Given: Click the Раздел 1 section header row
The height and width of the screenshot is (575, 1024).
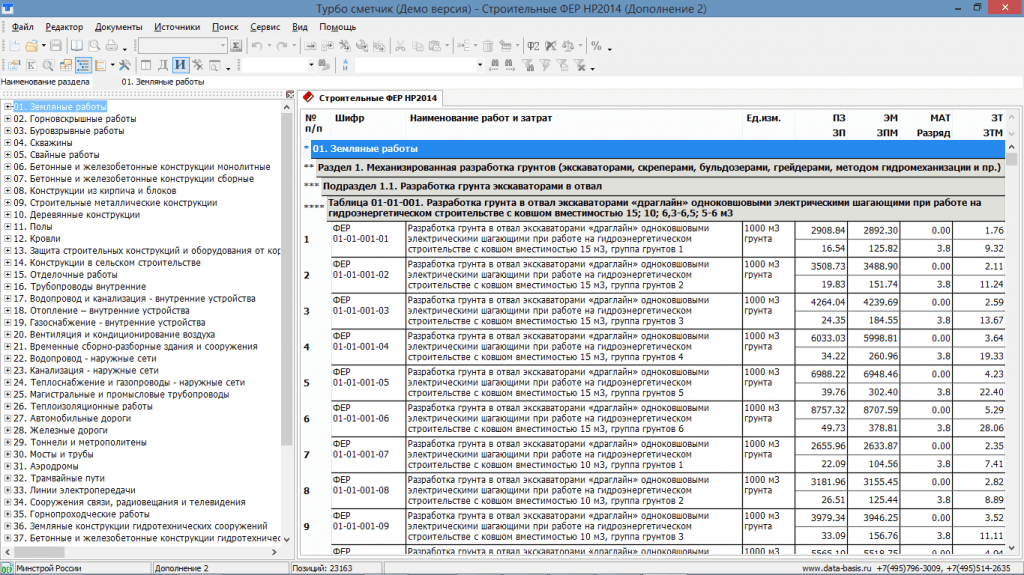Looking at the screenshot, I should [x=660, y=167].
